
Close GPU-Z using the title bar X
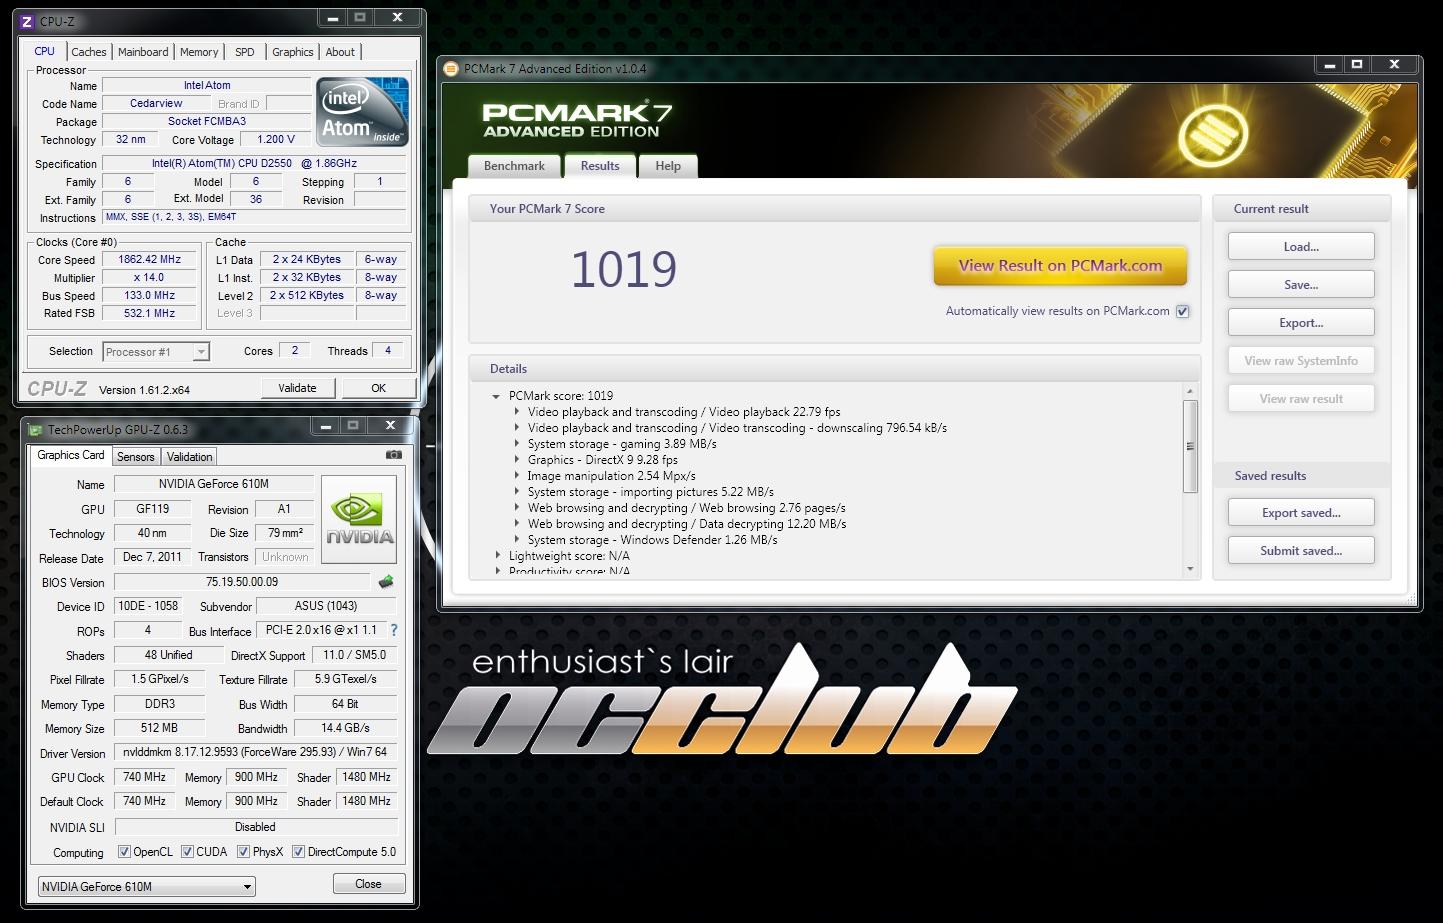pyautogui.click(x=390, y=426)
